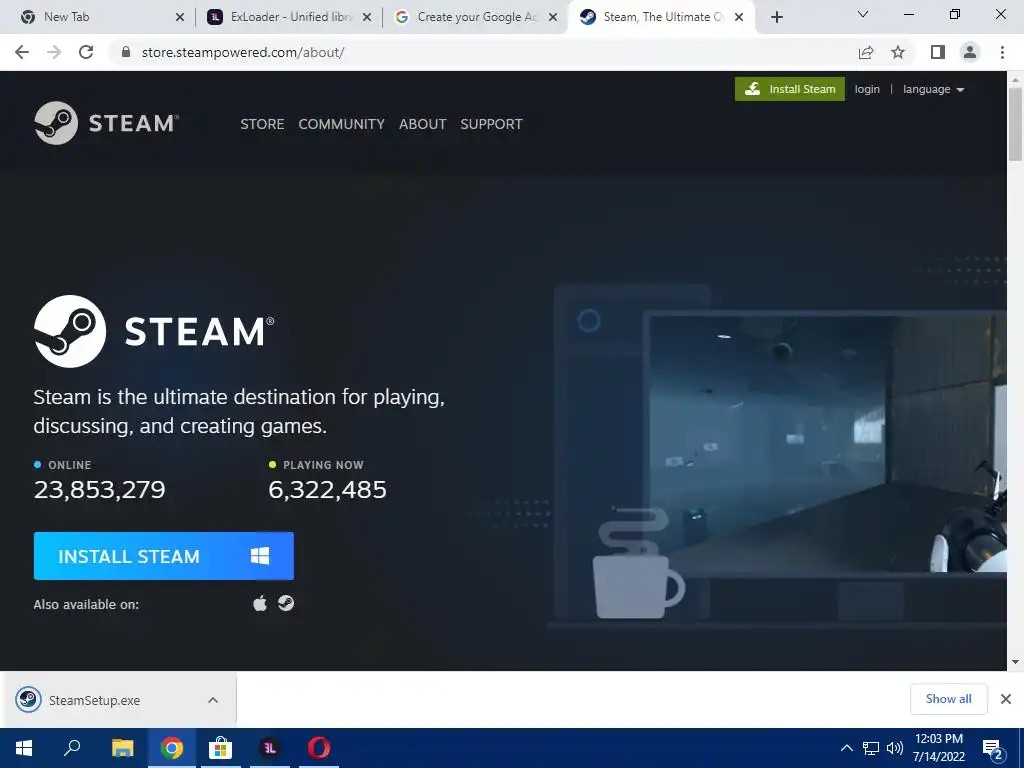
Task: Click Chrome icon in the taskbar
Action: (x=172, y=748)
